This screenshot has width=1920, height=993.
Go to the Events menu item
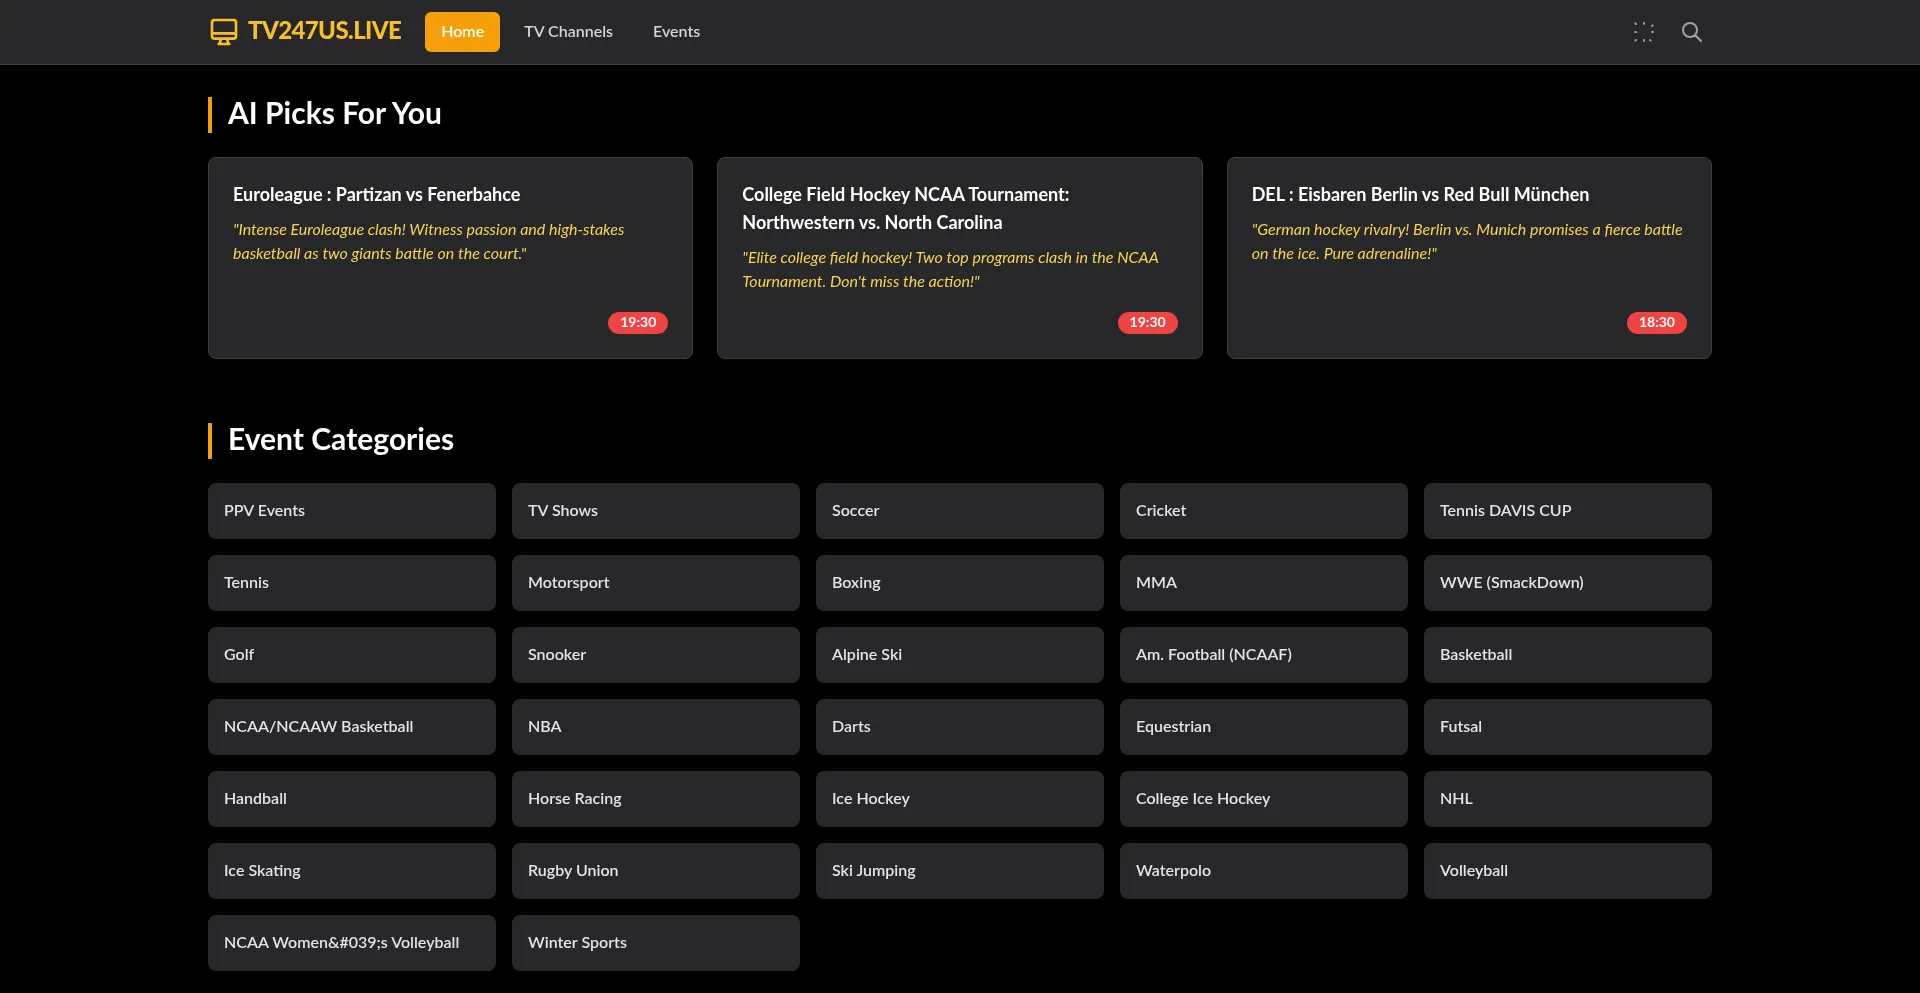pyautogui.click(x=676, y=32)
